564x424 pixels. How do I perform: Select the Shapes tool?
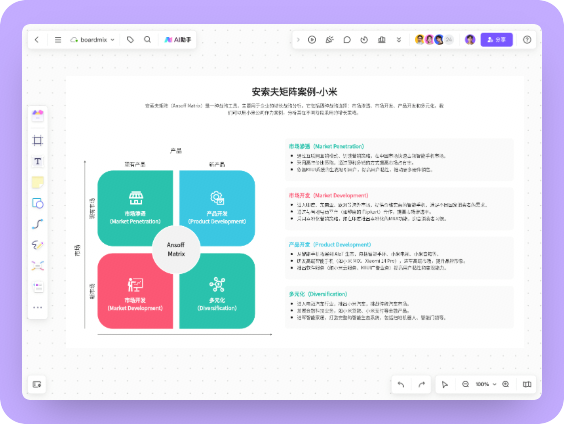[38, 203]
